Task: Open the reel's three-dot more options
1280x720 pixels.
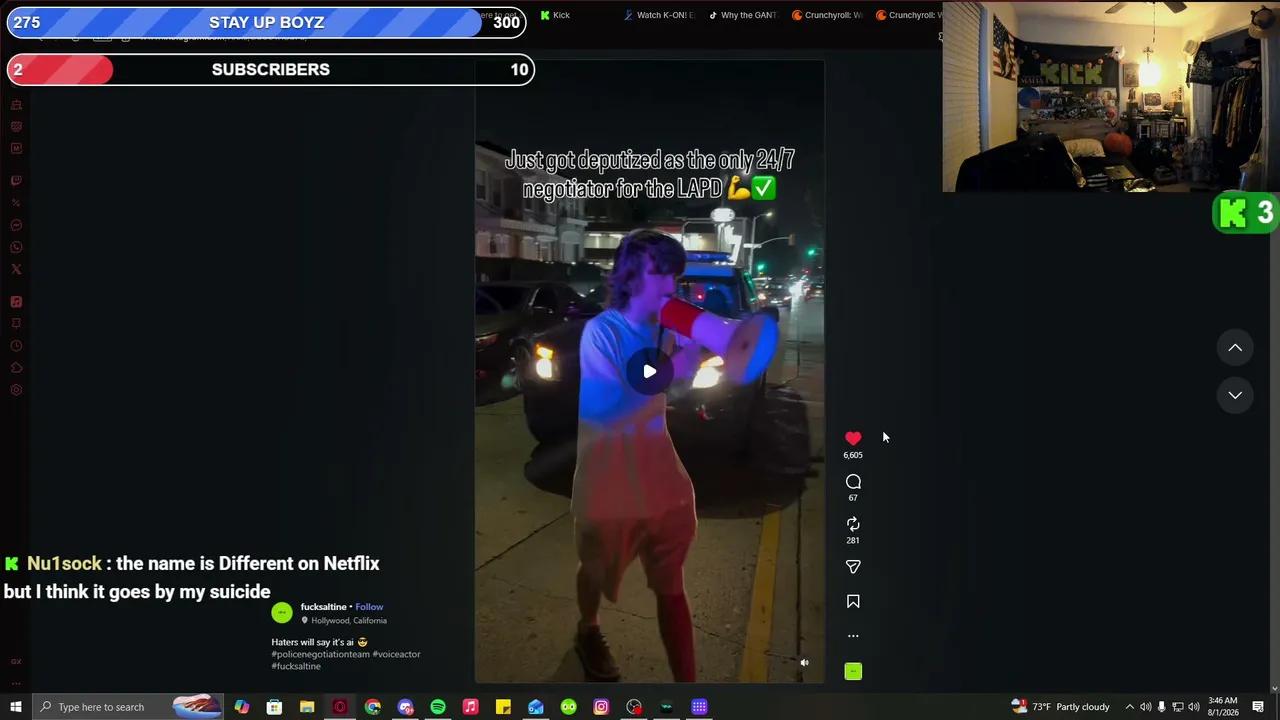Action: coord(853,636)
